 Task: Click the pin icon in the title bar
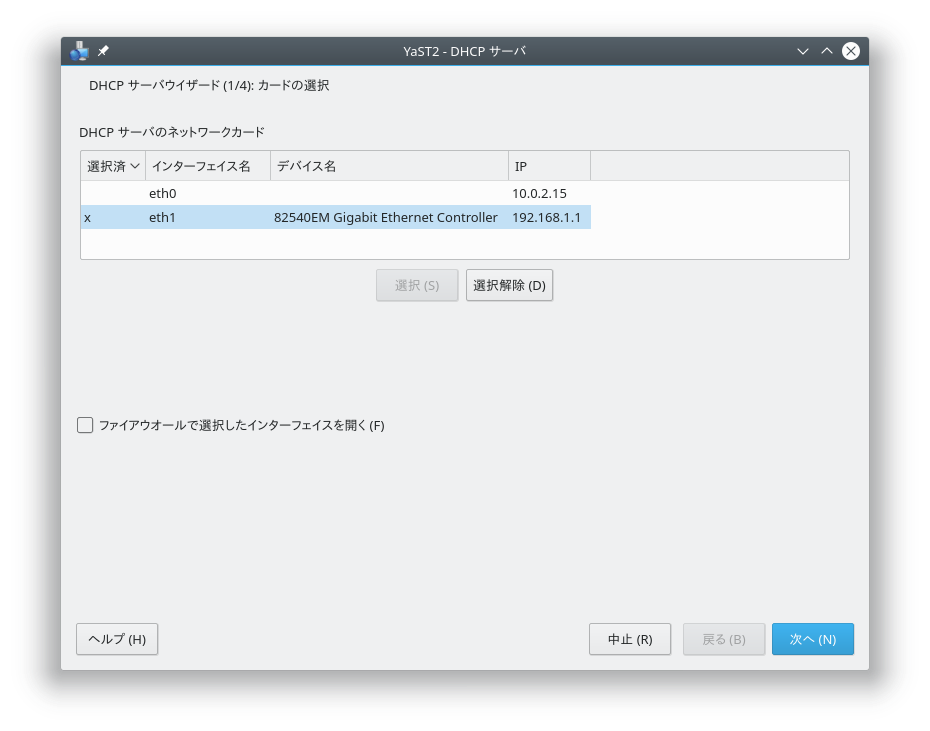tap(104, 51)
